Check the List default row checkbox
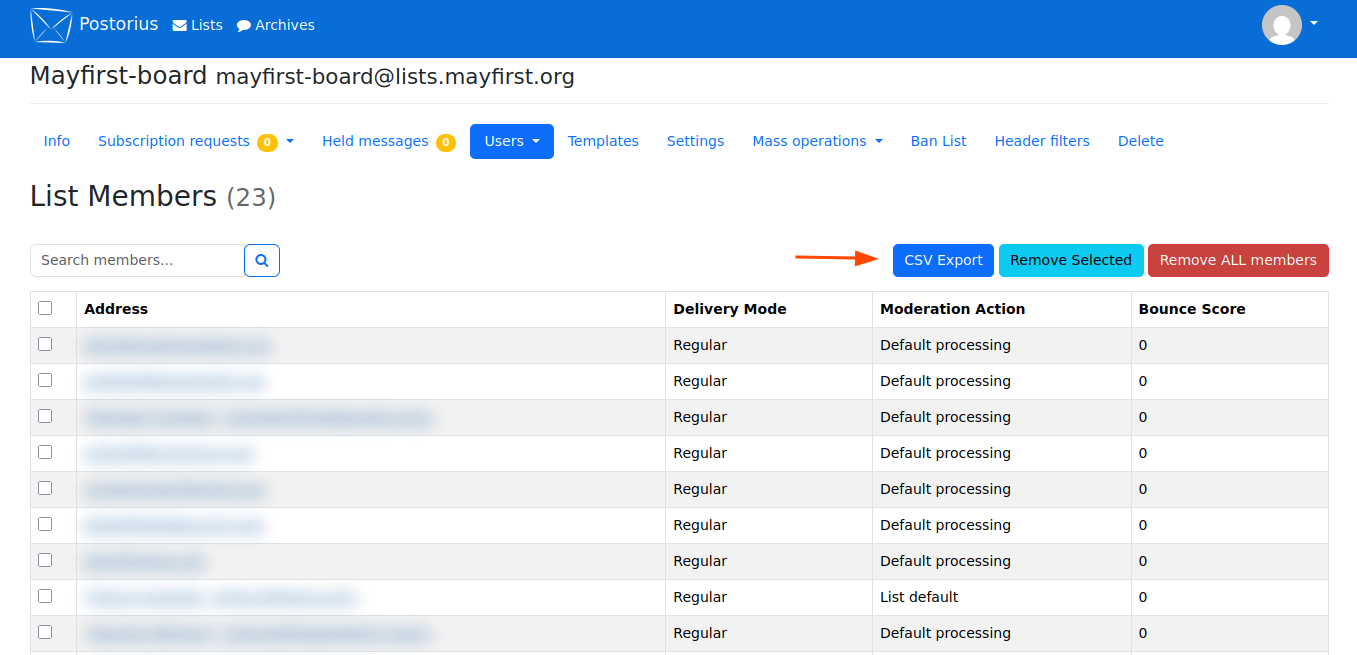The height and width of the screenshot is (655, 1357). tap(45, 596)
